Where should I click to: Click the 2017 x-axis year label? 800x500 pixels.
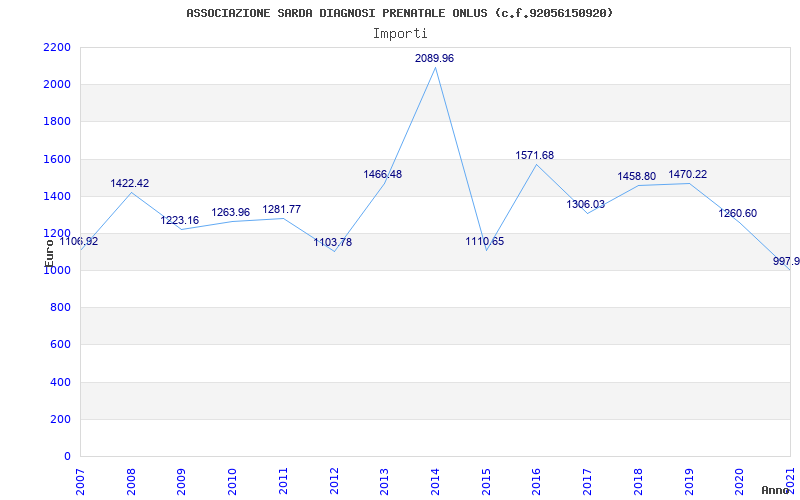point(588,482)
